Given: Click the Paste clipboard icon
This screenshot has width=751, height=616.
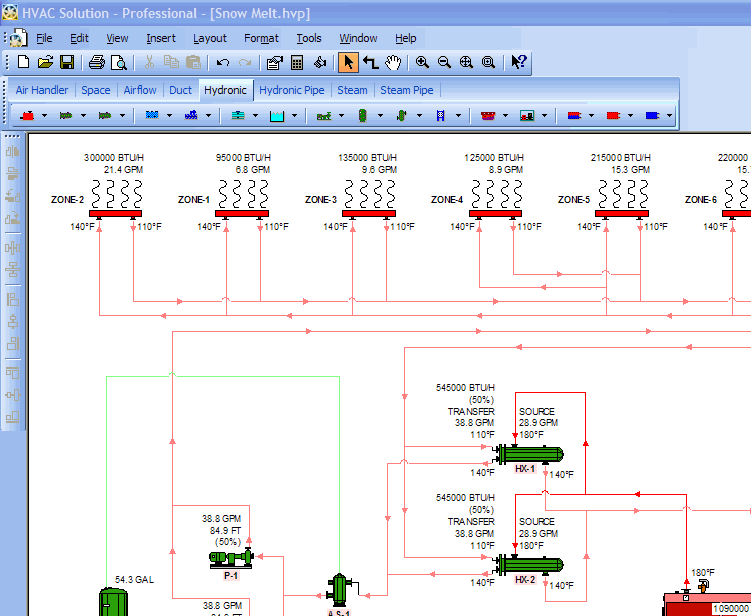Looking at the screenshot, I should click(x=193, y=62).
